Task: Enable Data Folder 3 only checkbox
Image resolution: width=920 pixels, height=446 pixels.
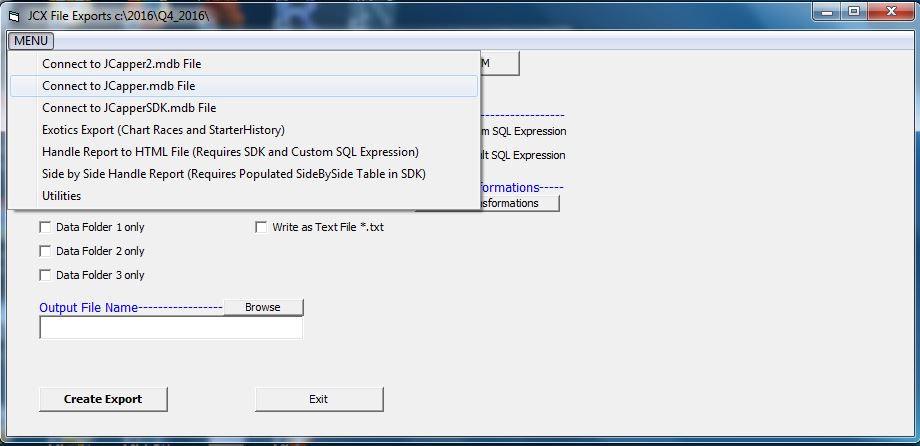Action: (45, 275)
